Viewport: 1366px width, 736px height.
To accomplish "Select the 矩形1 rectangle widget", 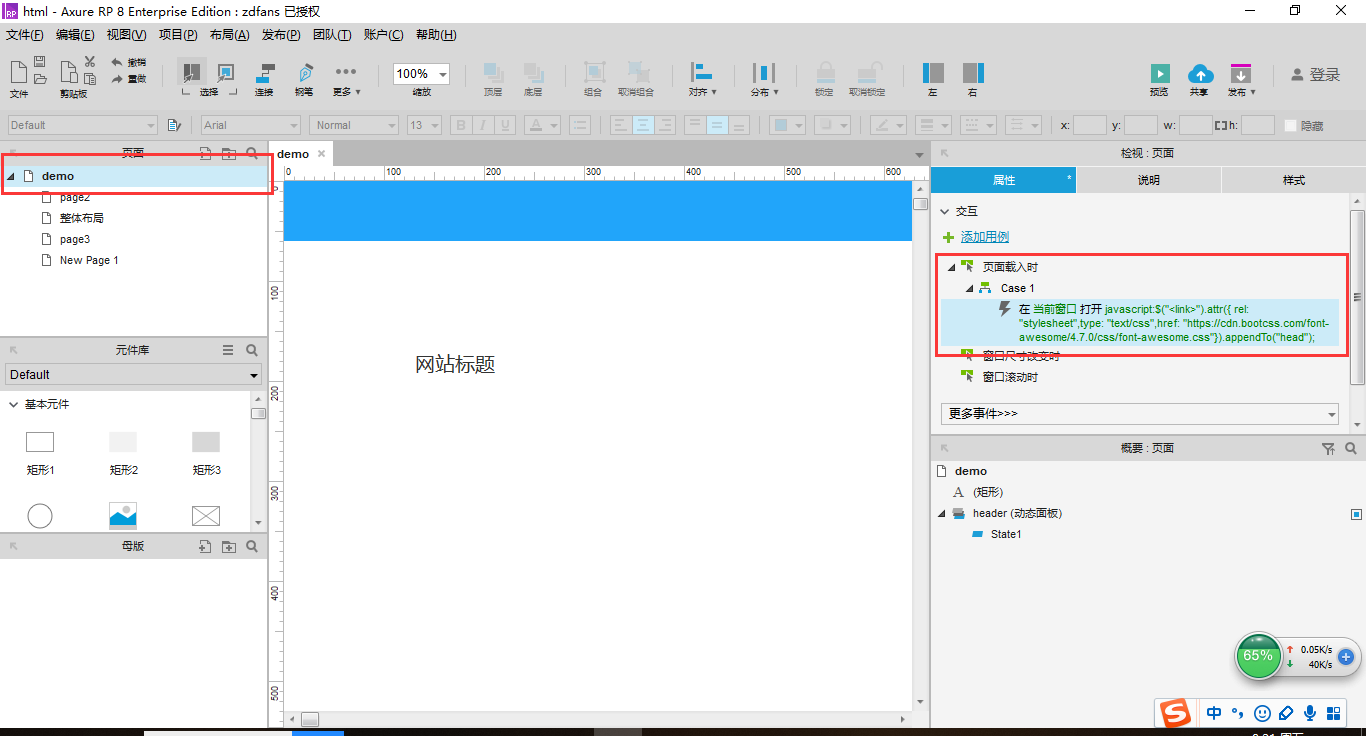I will [40, 452].
